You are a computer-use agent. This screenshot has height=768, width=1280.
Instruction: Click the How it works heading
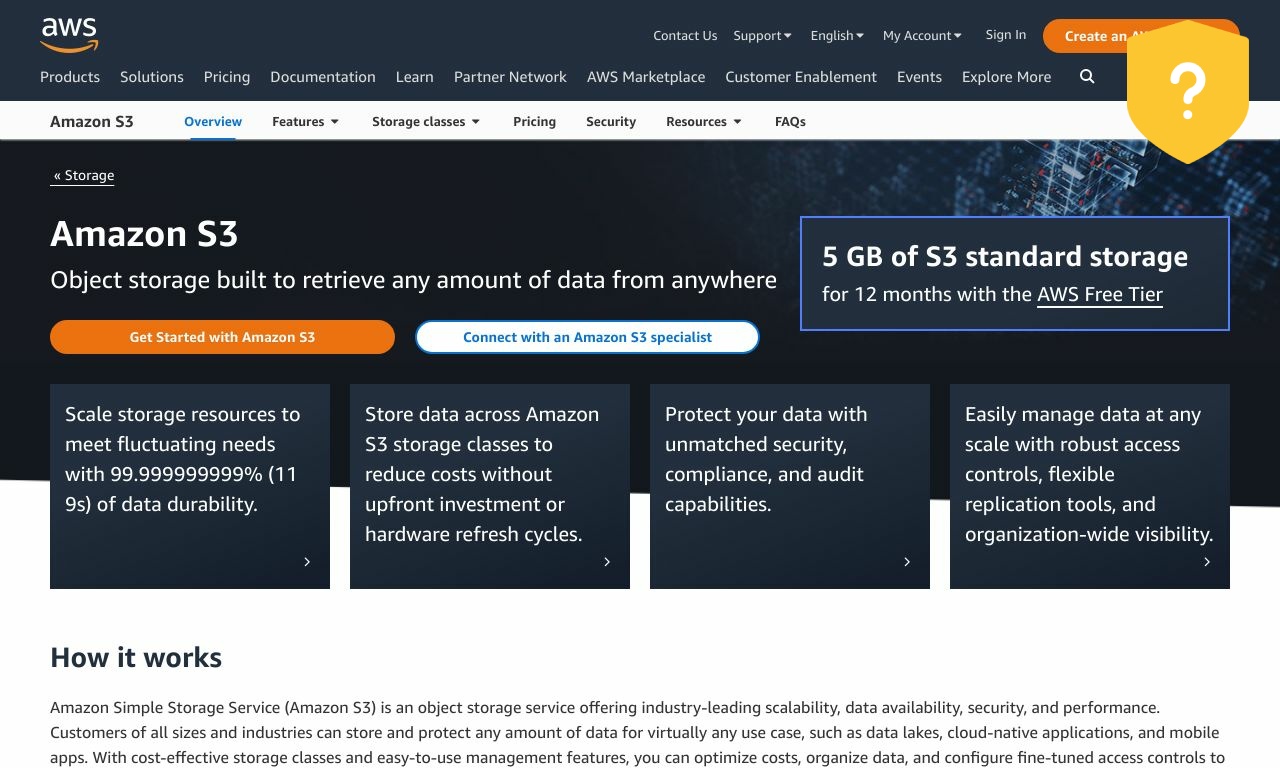[136, 657]
